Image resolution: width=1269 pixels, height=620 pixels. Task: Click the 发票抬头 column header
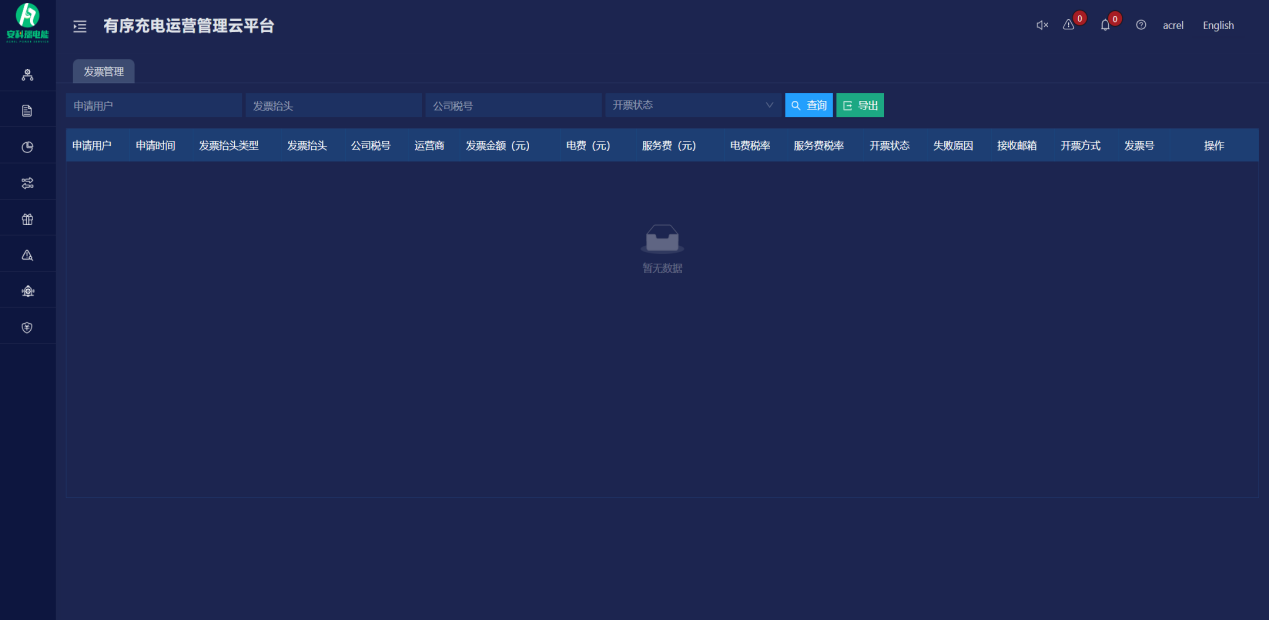307,145
